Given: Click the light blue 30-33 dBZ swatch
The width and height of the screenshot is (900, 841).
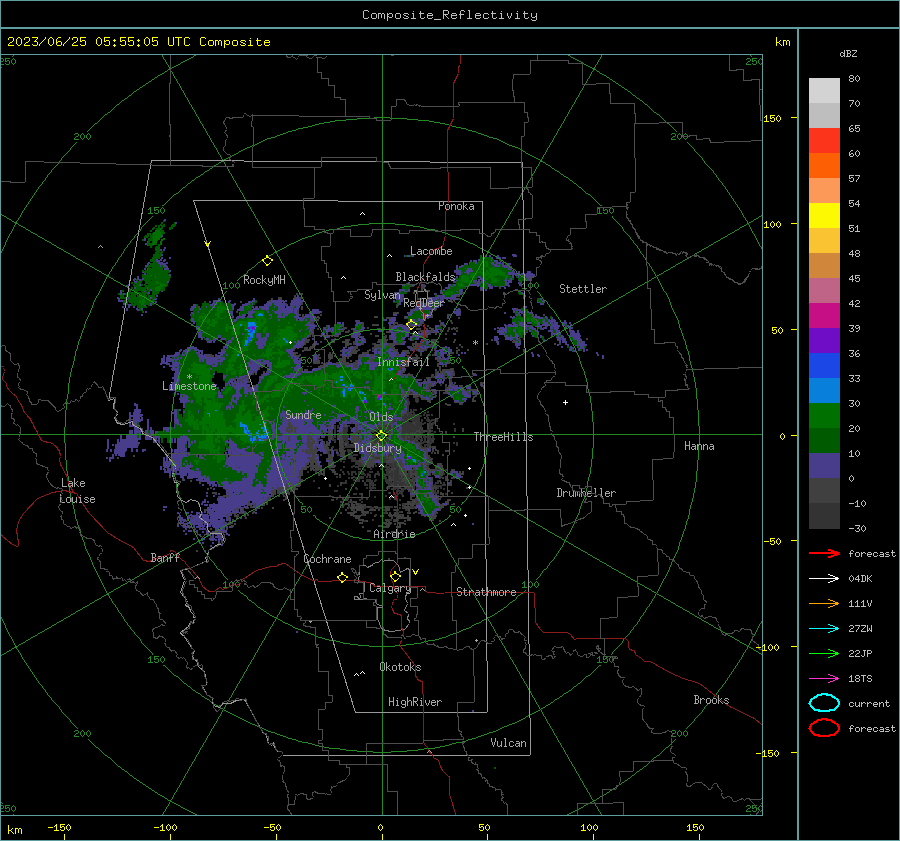Looking at the screenshot, I should coord(824,390).
